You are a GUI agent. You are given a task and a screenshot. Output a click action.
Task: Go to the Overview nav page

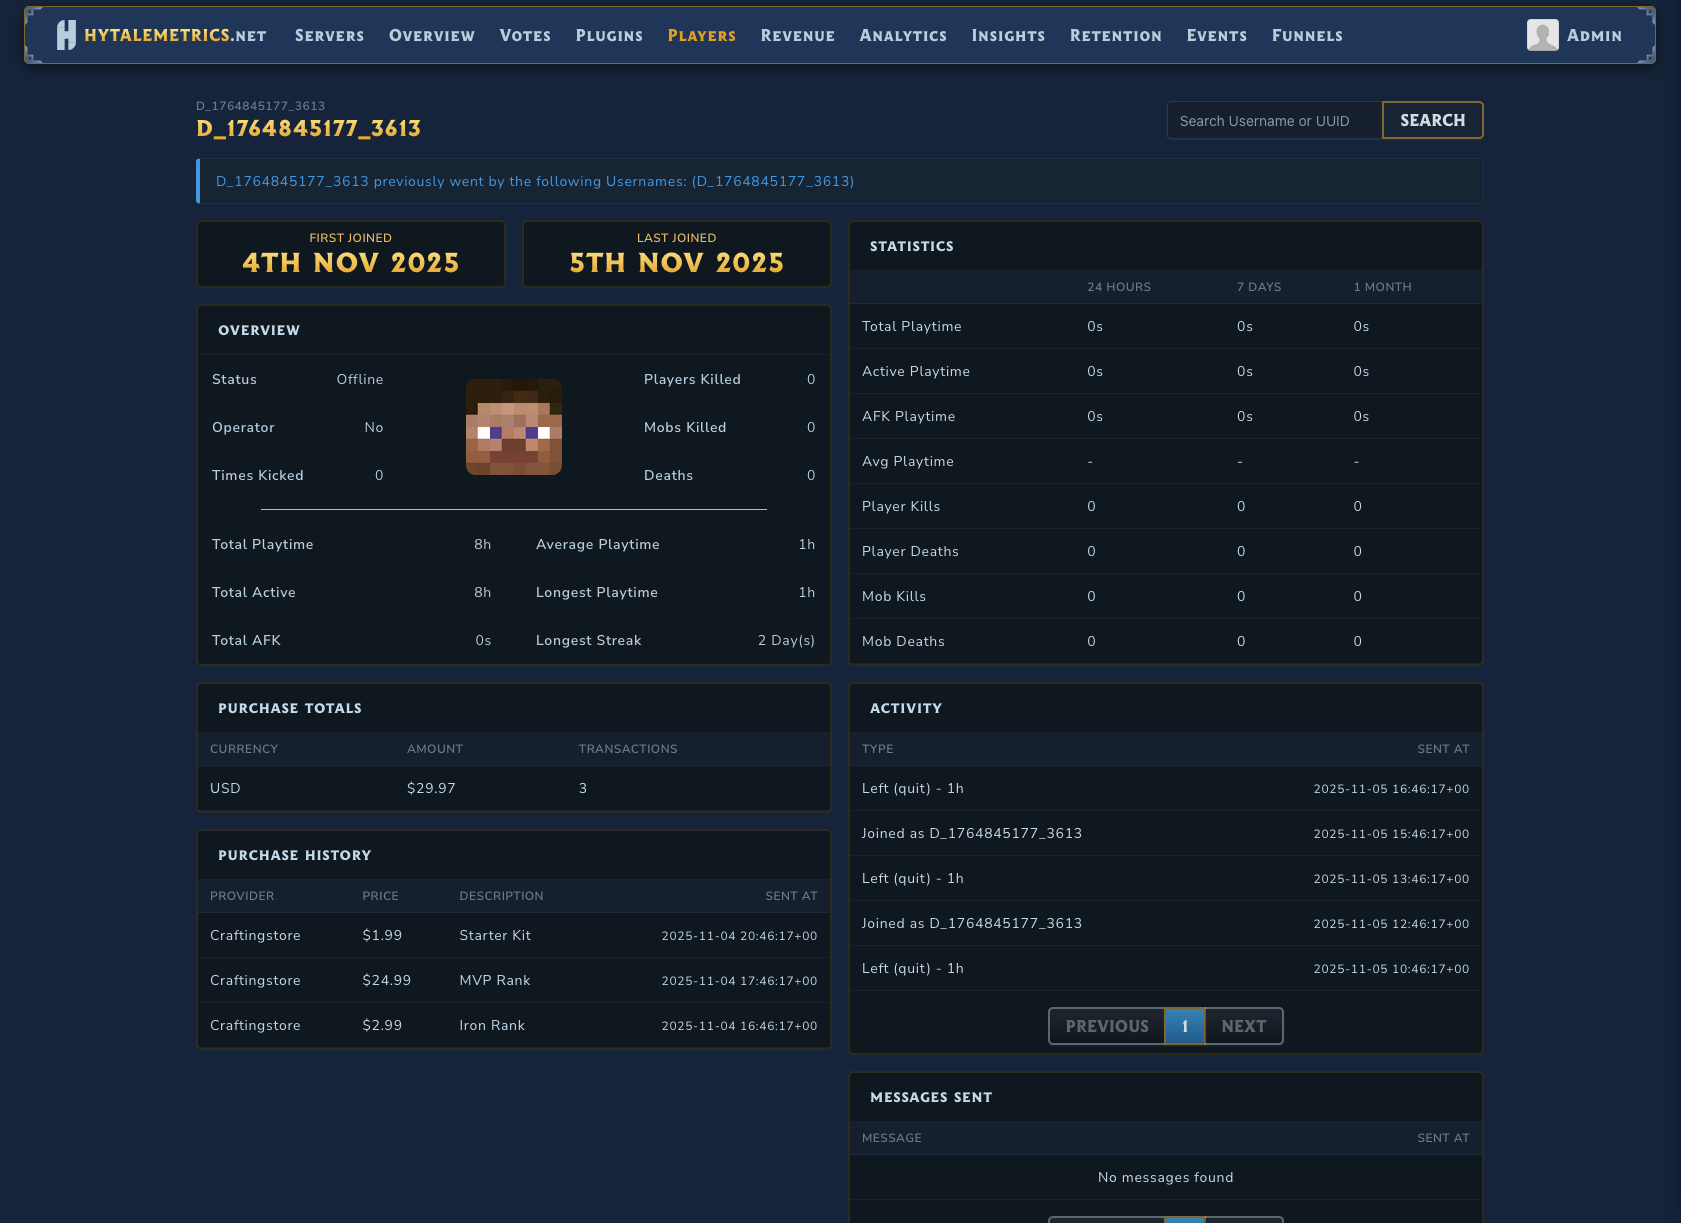[x=432, y=35]
